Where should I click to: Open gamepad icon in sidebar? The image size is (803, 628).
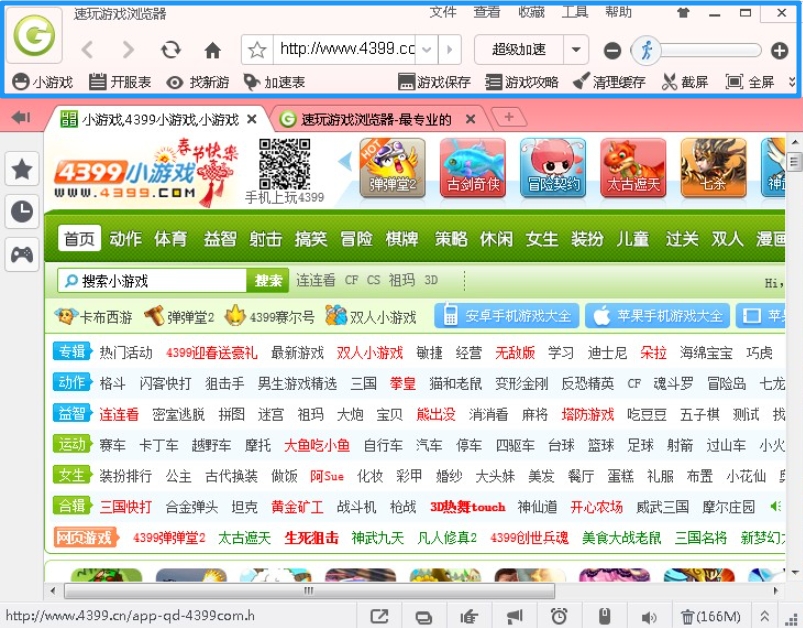point(22,254)
